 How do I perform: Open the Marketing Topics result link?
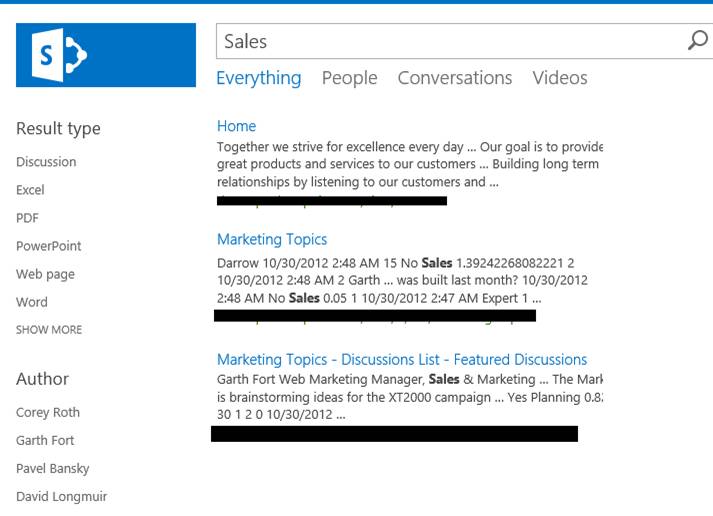[x=271, y=239]
